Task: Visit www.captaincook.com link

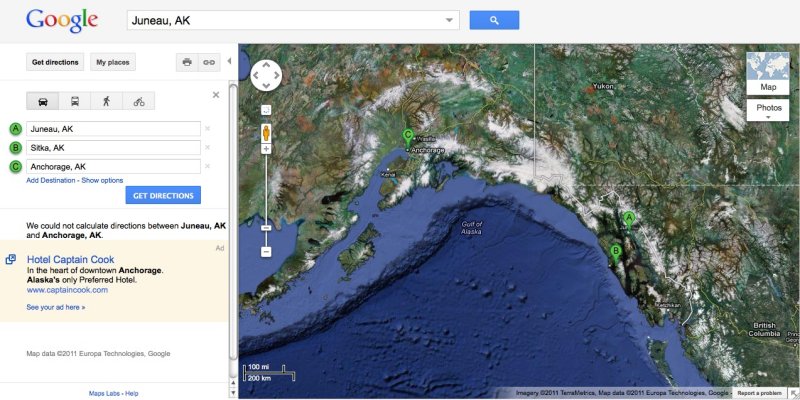Action: (x=67, y=290)
